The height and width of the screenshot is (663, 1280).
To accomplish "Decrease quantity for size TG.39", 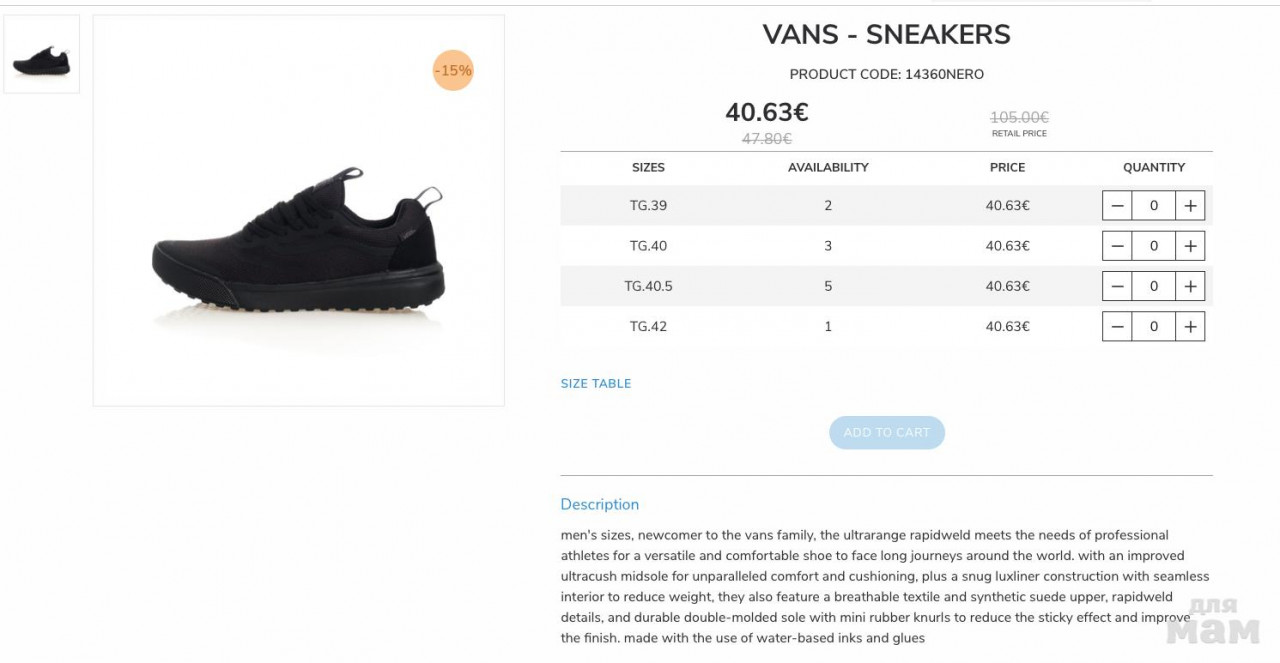I will click(x=1117, y=206).
